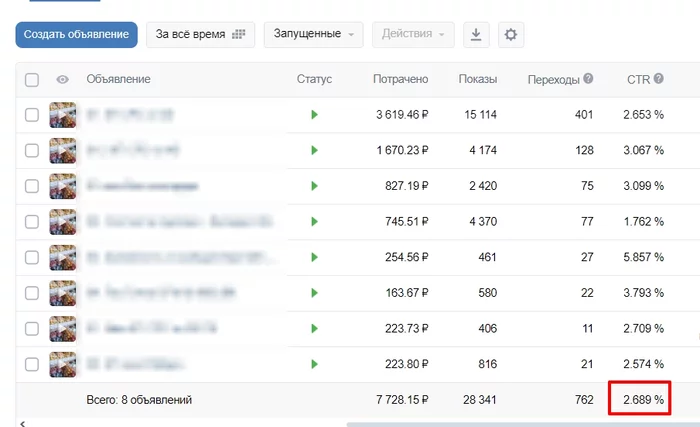Open the За всё время date range picker

[x=200, y=34]
